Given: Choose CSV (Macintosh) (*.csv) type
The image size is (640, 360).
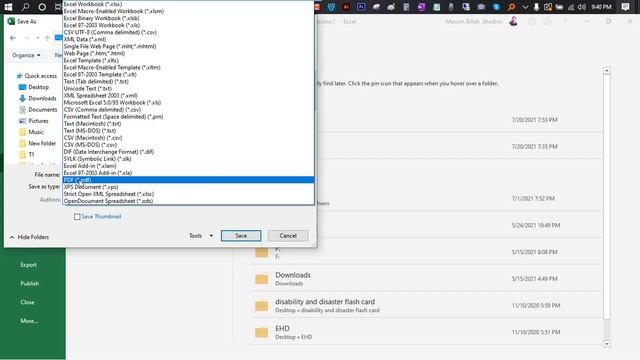Looking at the screenshot, I should (188, 138).
